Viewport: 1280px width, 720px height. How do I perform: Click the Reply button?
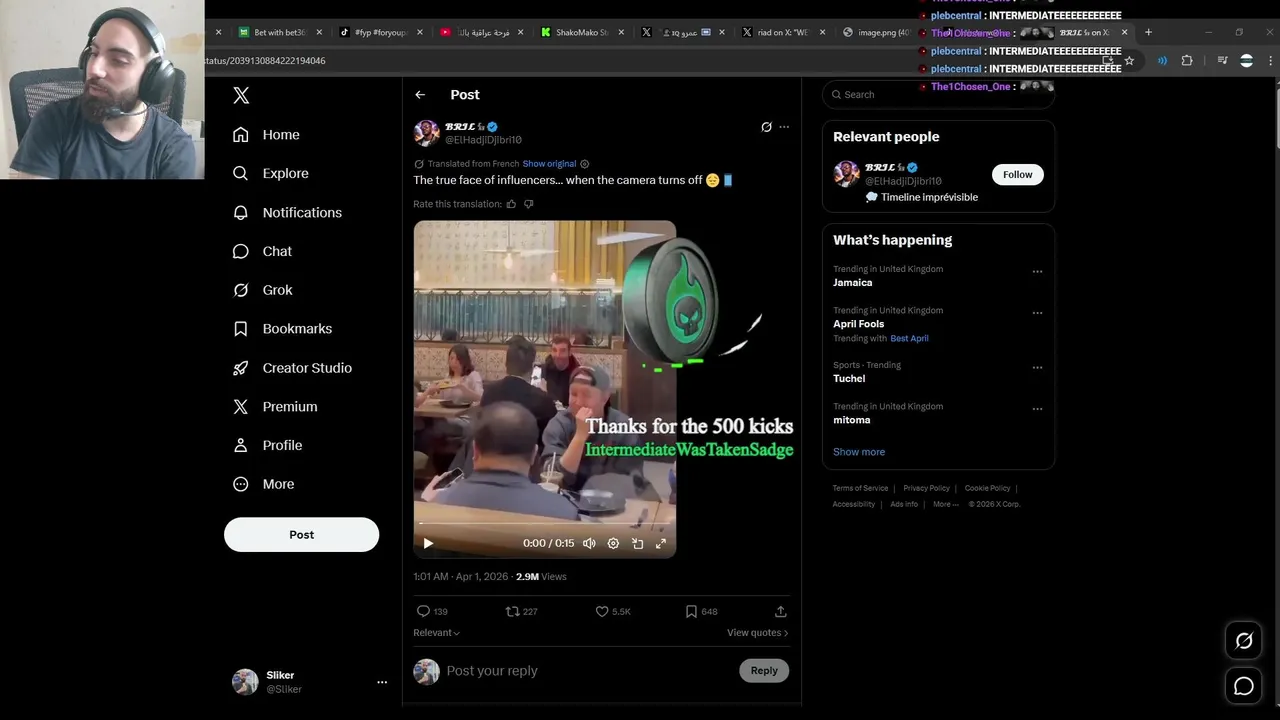(x=764, y=671)
